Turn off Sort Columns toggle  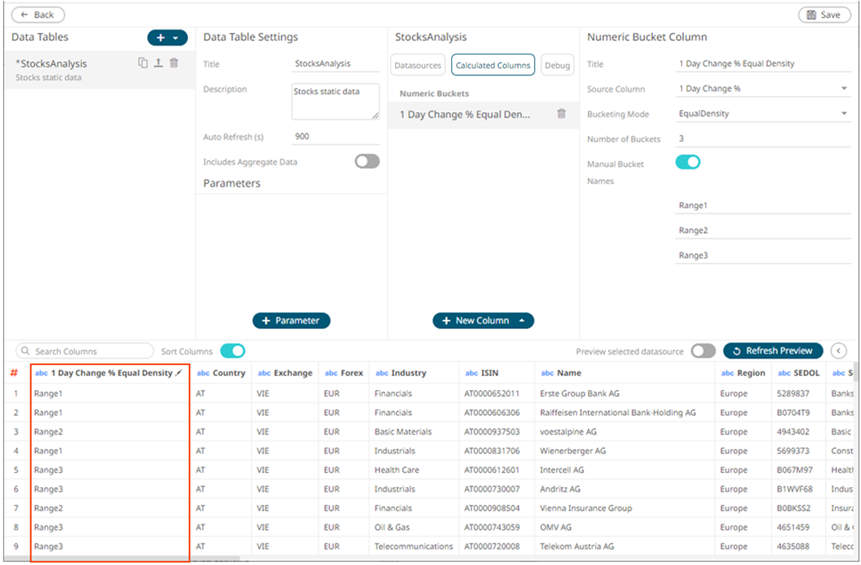(233, 351)
